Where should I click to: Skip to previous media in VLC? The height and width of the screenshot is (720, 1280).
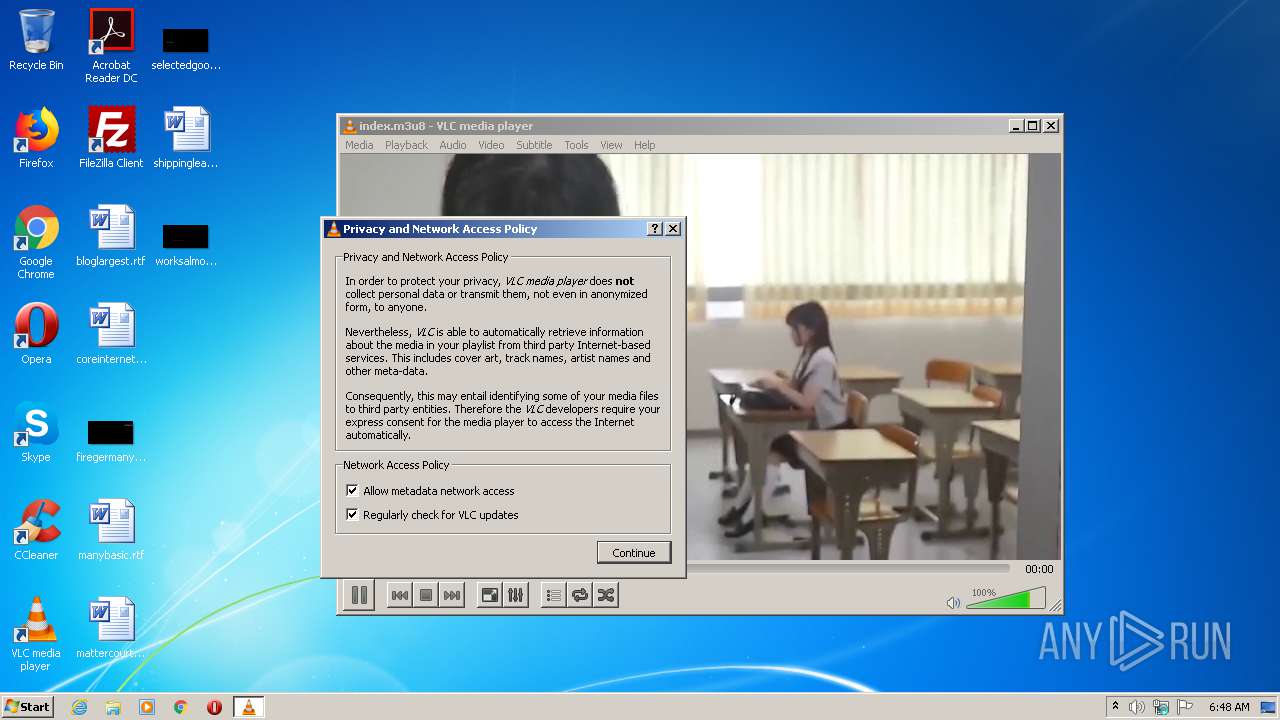coord(399,595)
